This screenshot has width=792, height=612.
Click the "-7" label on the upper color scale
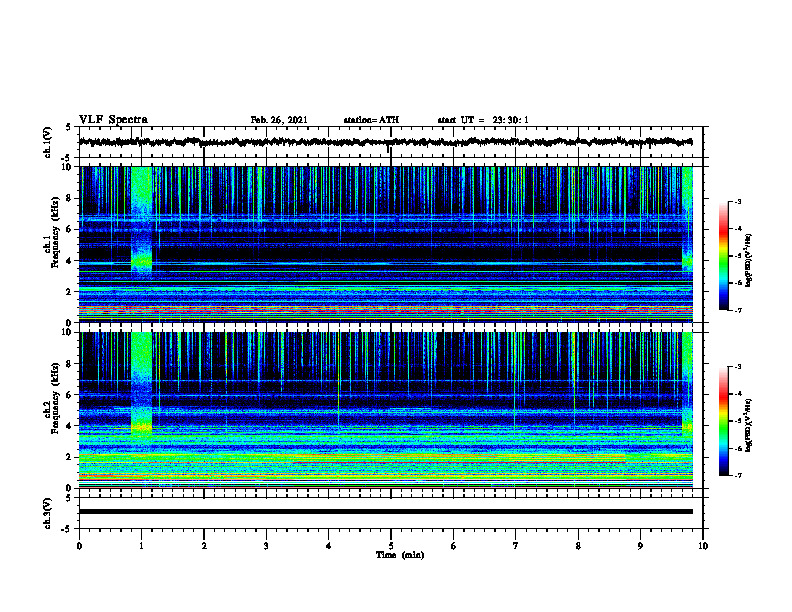point(737,310)
